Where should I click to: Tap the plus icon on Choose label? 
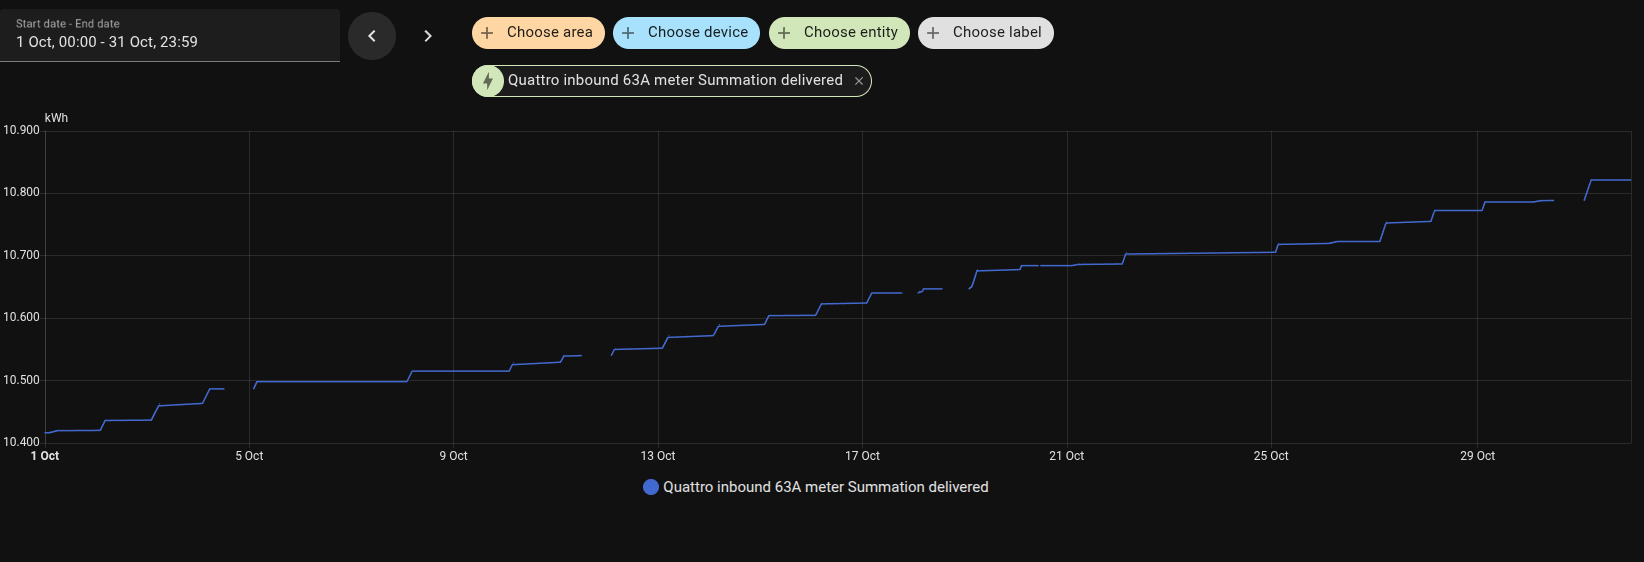933,33
